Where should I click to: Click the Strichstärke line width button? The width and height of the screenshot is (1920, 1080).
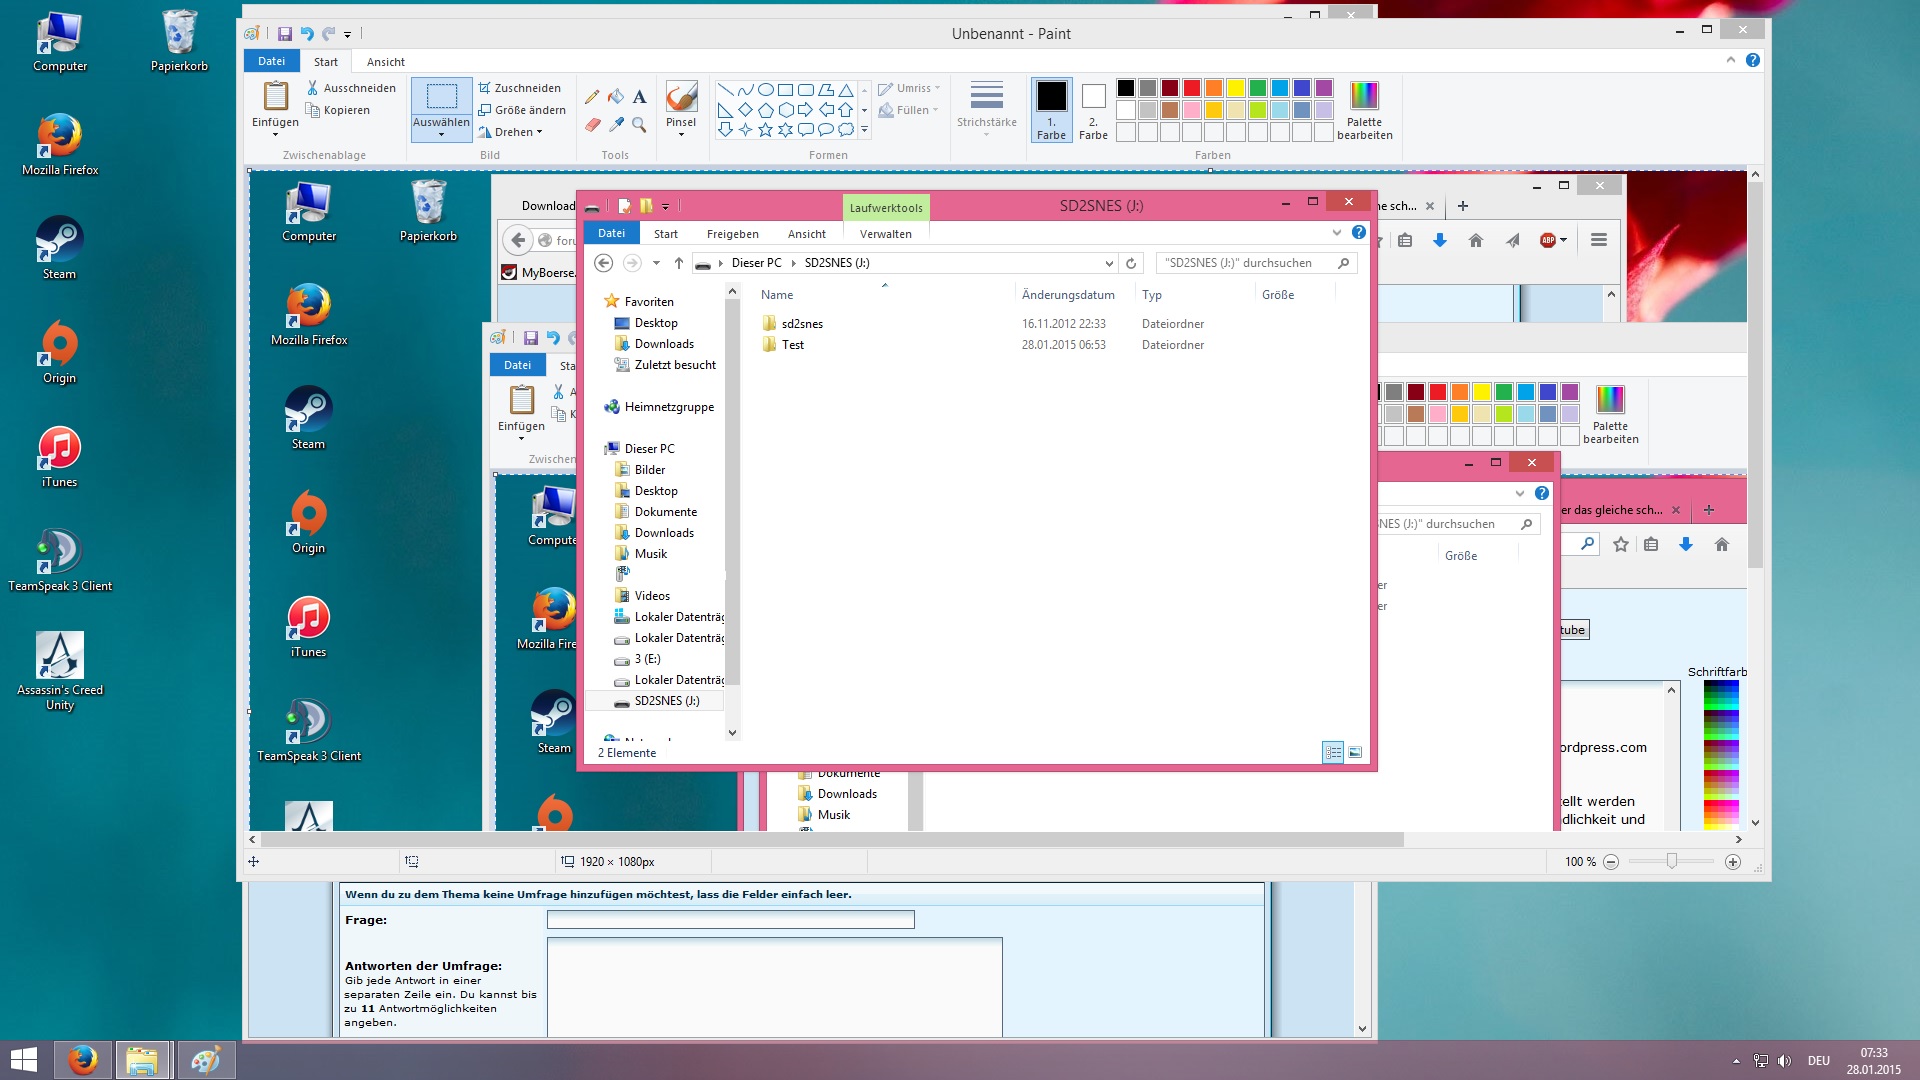pos(986,106)
